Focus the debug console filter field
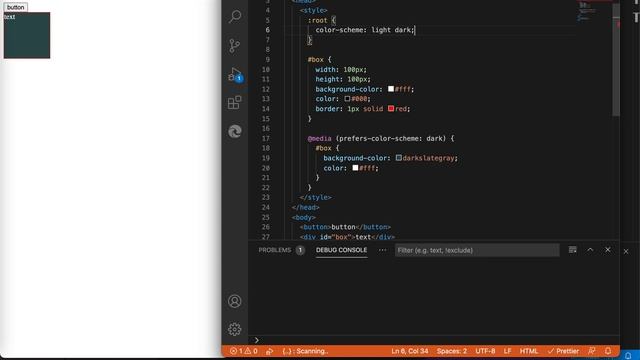The width and height of the screenshot is (640, 360). (477, 250)
